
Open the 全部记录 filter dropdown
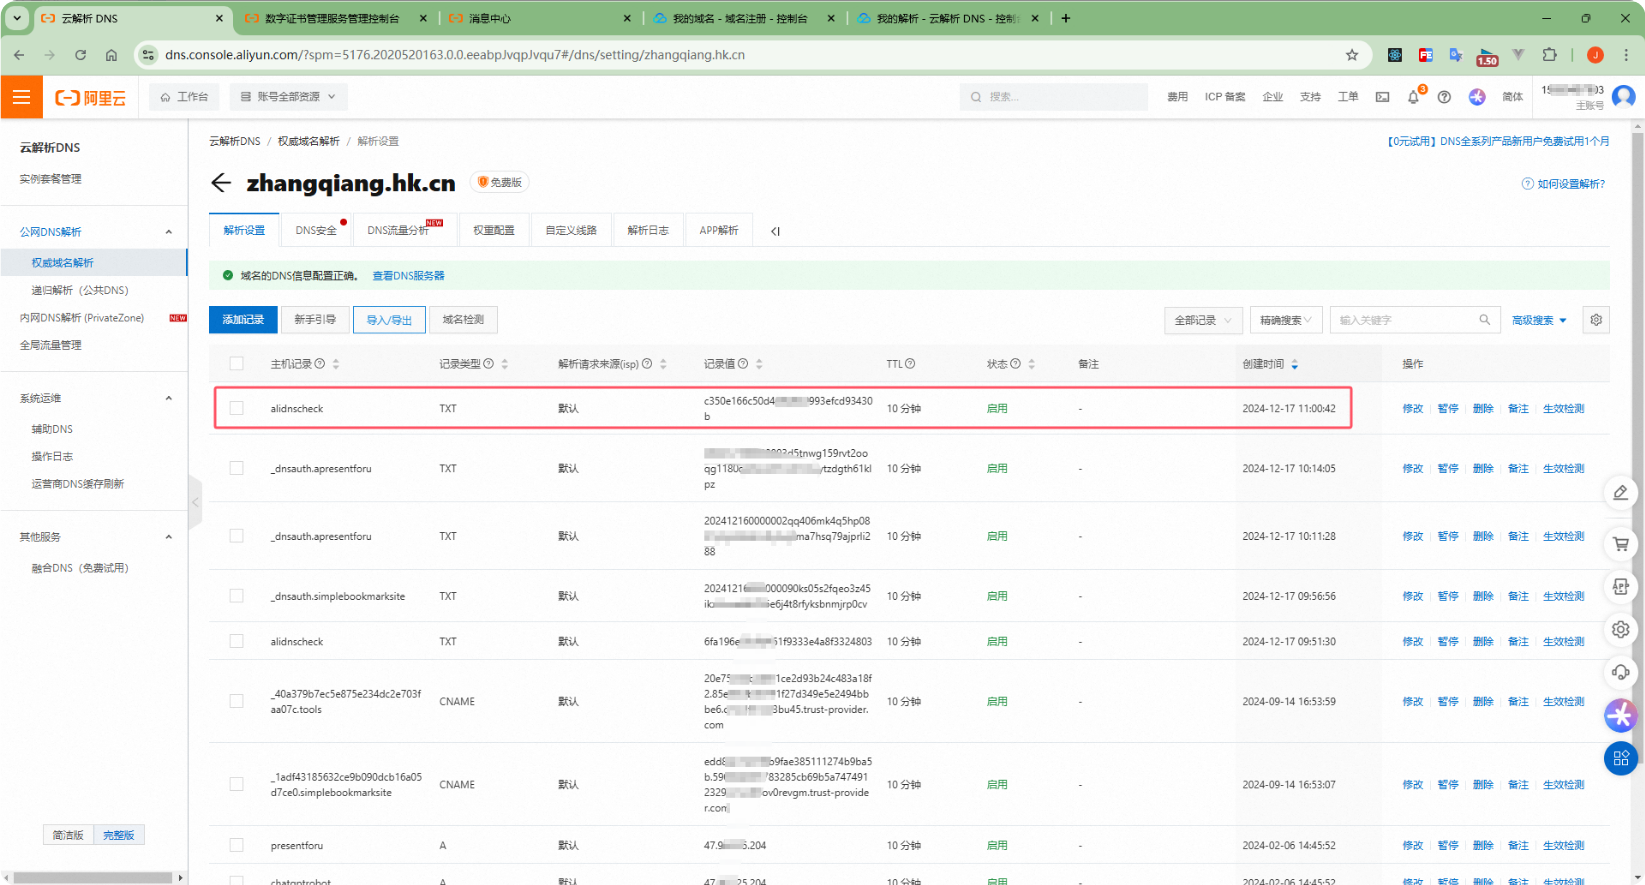(x=1203, y=320)
